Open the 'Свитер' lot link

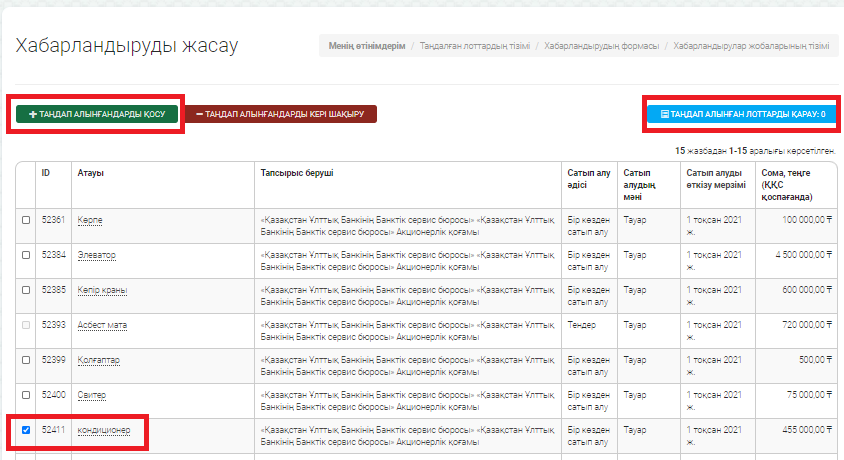pyautogui.click(x=91, y=395)
